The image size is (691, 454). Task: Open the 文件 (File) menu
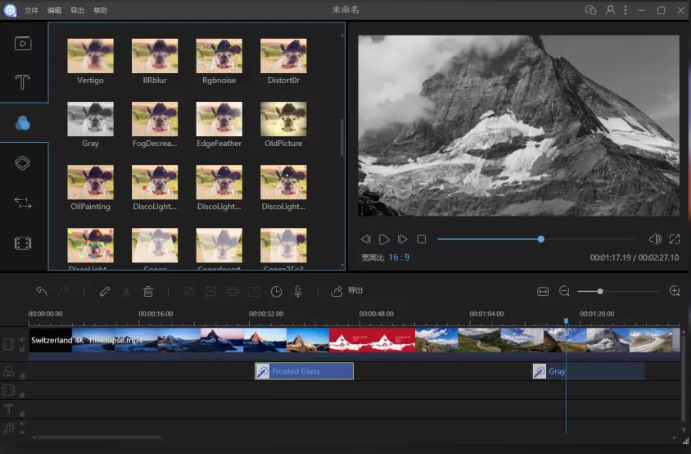[32, 9]
